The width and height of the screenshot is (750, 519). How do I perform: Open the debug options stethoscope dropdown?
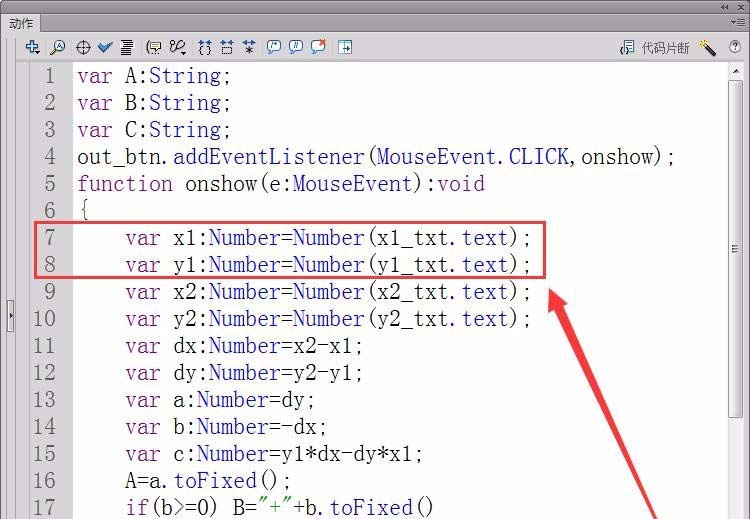tap(177, 47)
